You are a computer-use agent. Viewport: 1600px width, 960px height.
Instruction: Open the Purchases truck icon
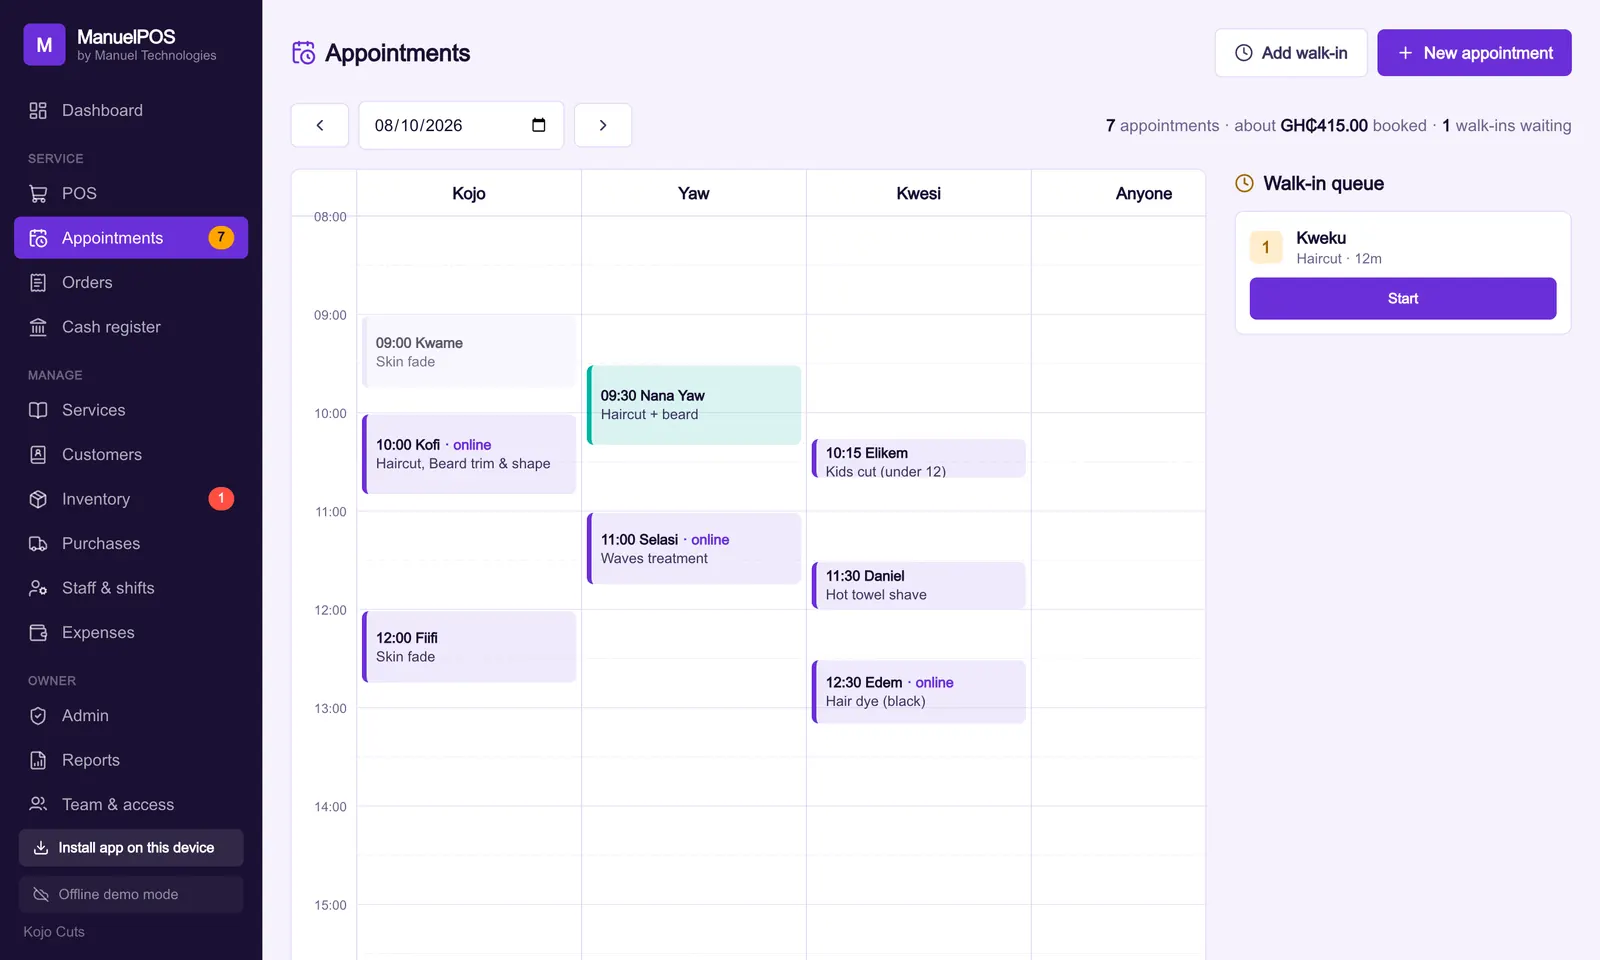pos(38,544)
